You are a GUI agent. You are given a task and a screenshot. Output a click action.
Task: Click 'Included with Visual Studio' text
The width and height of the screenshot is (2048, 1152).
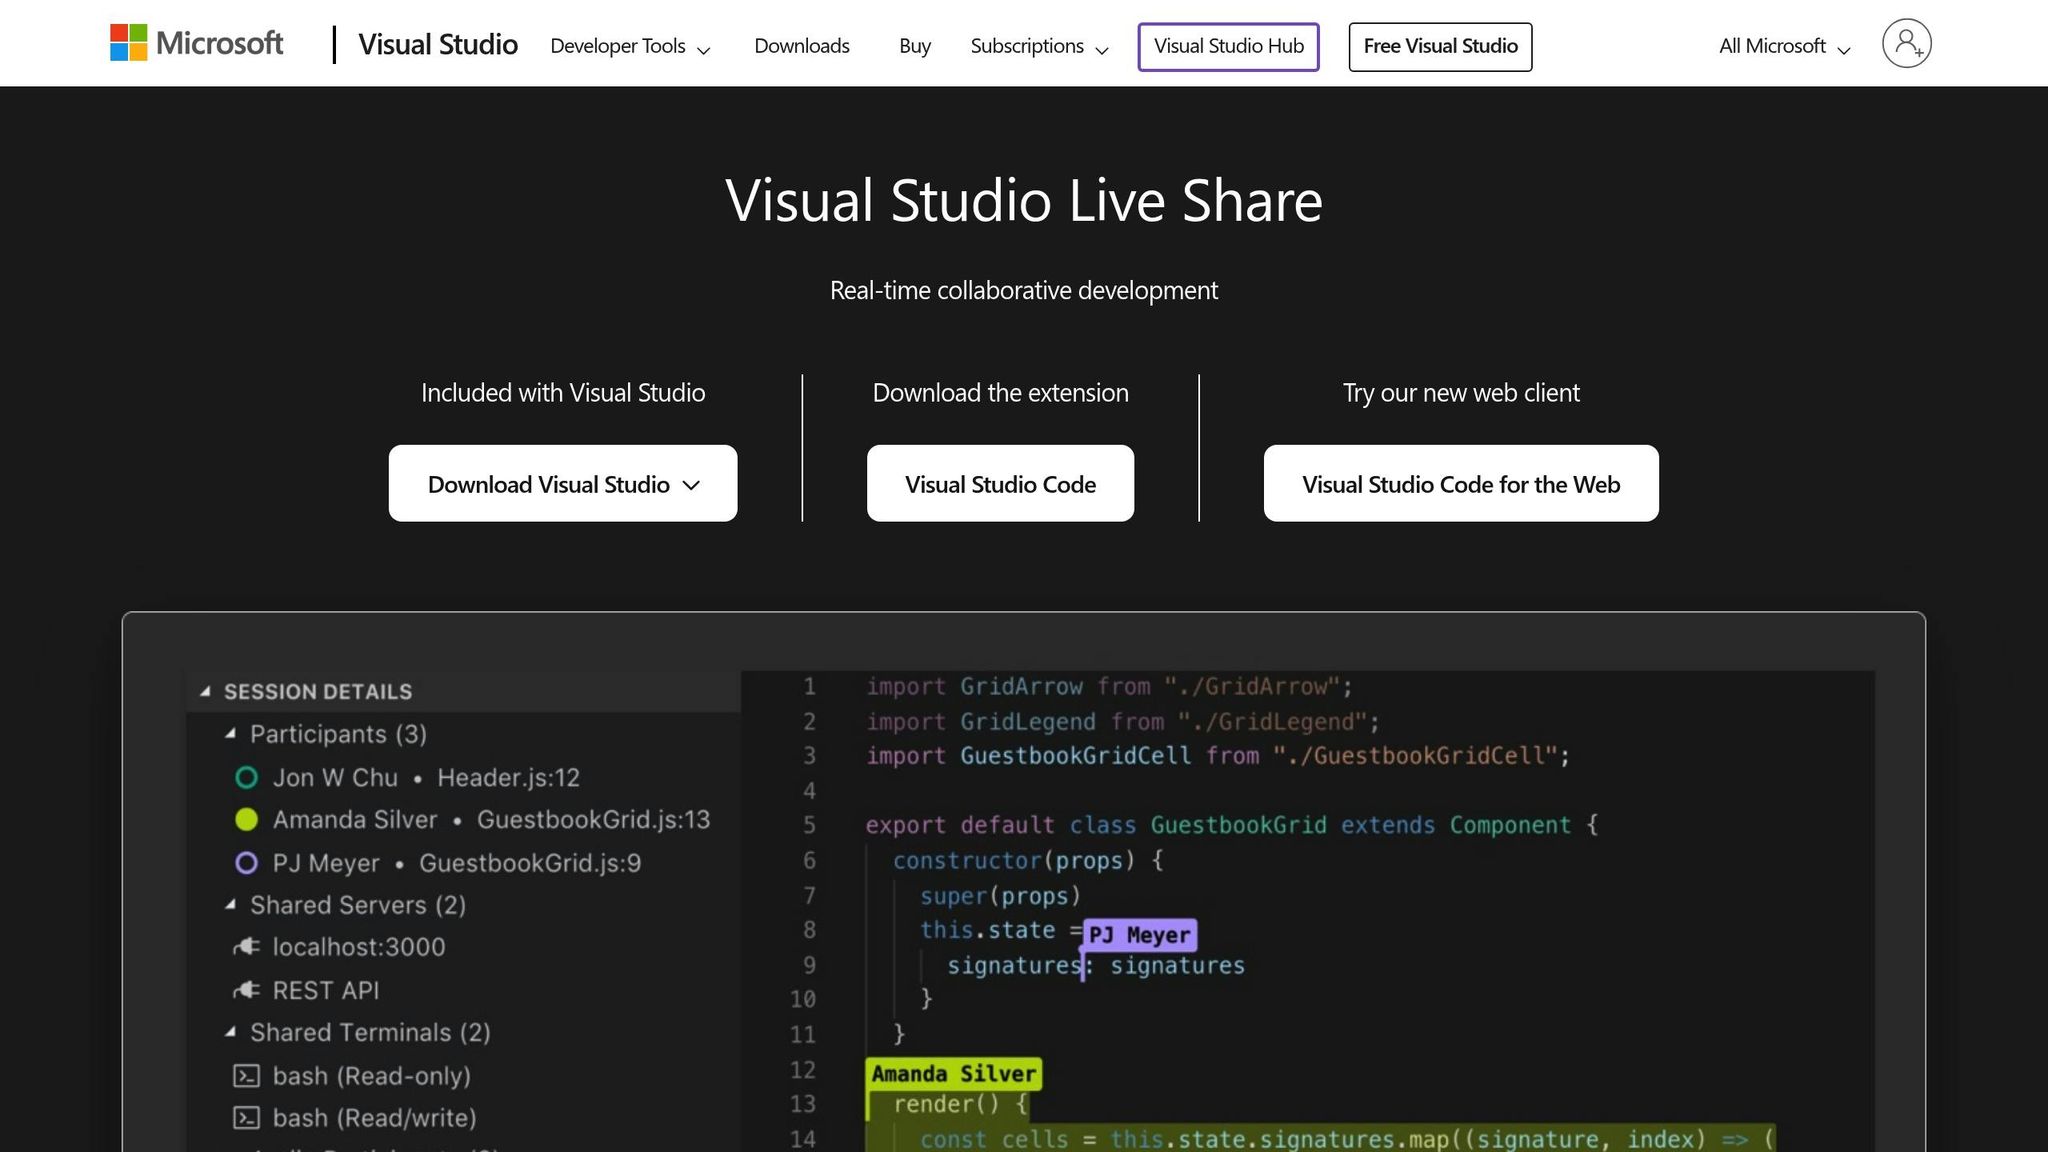(563, 393)
